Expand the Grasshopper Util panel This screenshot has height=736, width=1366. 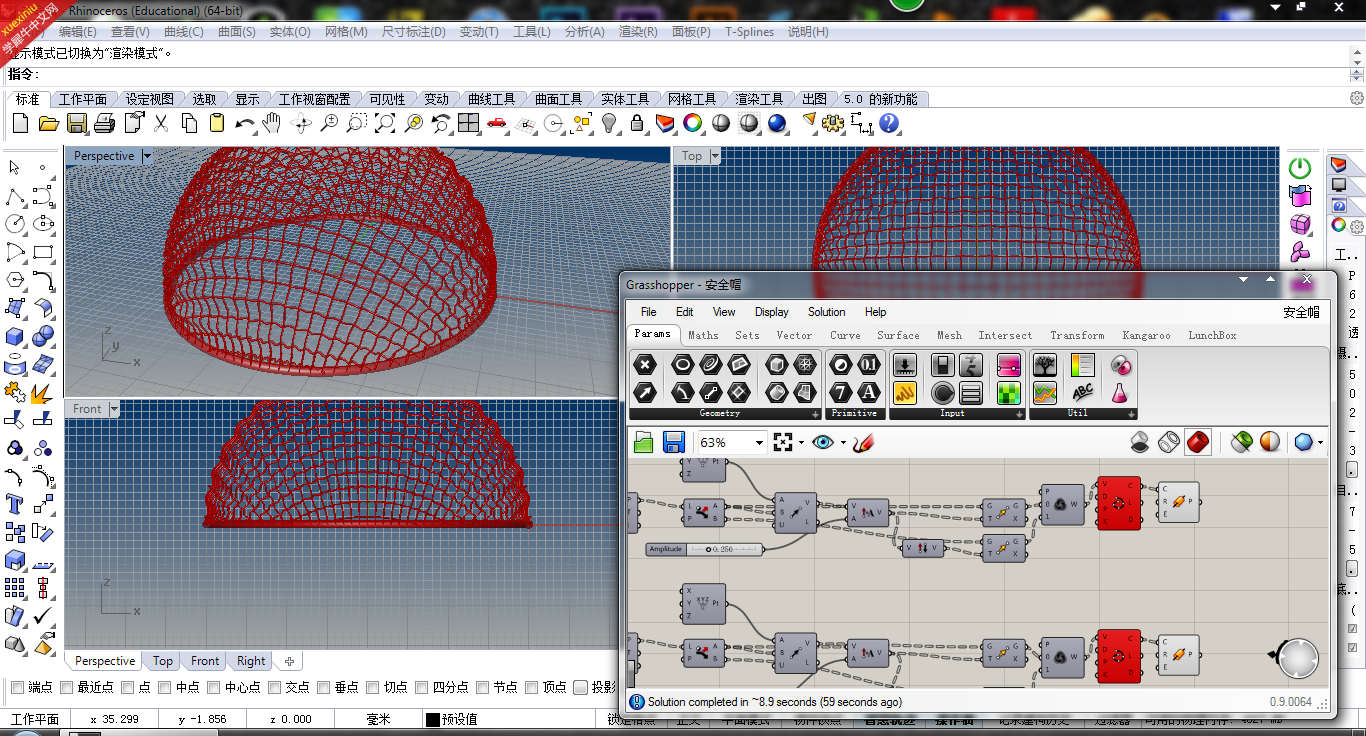[x=1131, y=413]
